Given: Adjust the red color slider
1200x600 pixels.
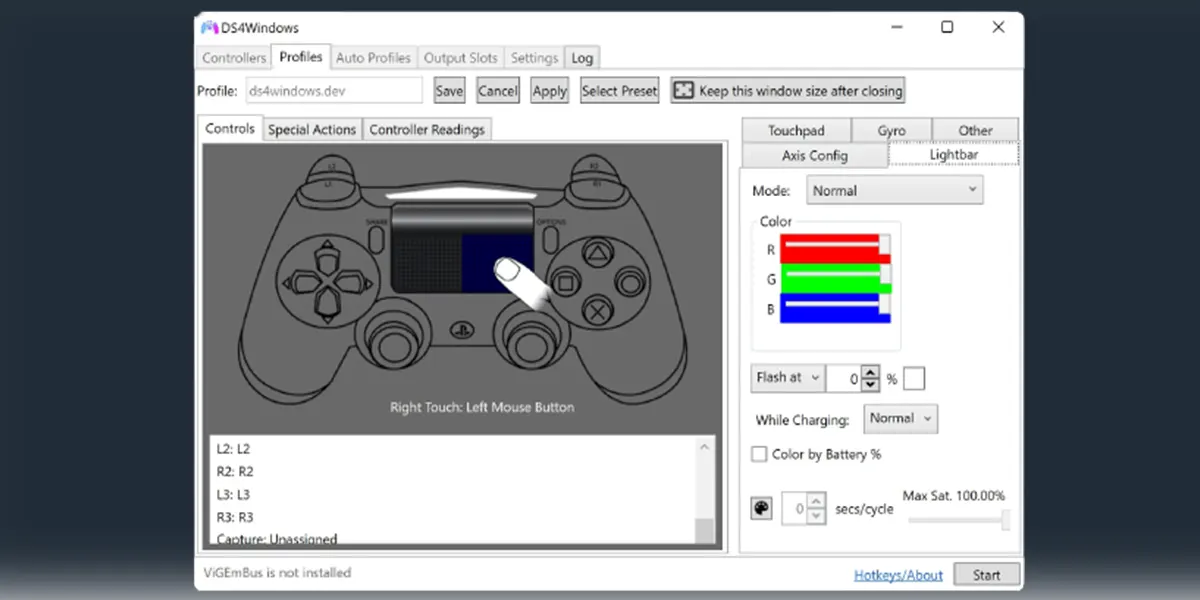Looking at the screenshot, I should (834, 250).
